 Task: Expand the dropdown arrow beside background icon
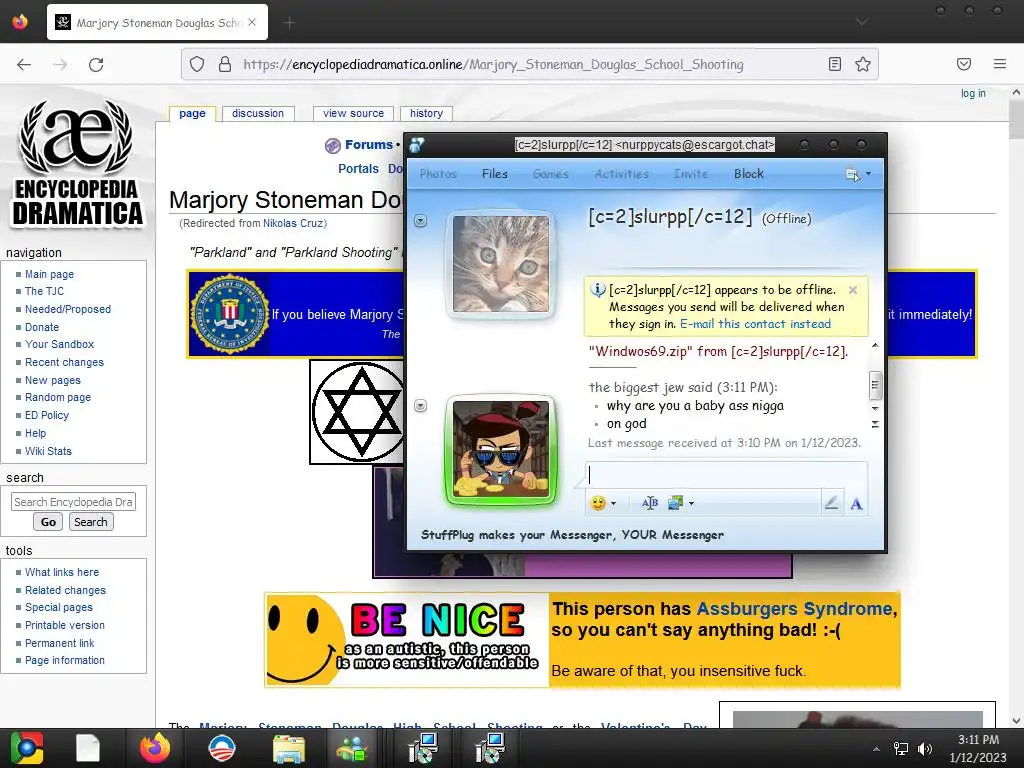[x=692, y=503]
